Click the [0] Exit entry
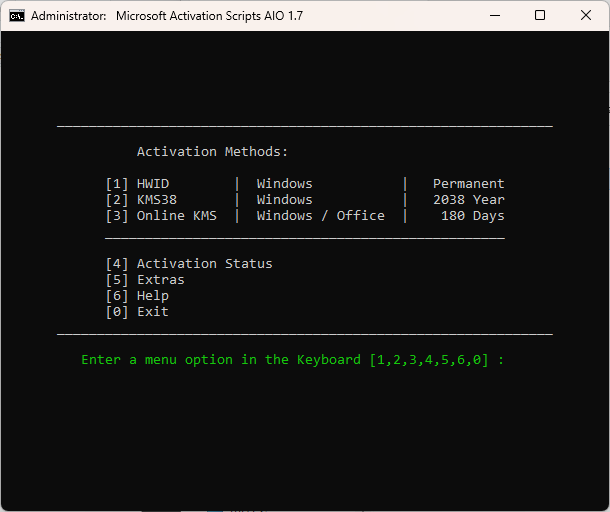The image size is (610, 512). tap(137, 312)
